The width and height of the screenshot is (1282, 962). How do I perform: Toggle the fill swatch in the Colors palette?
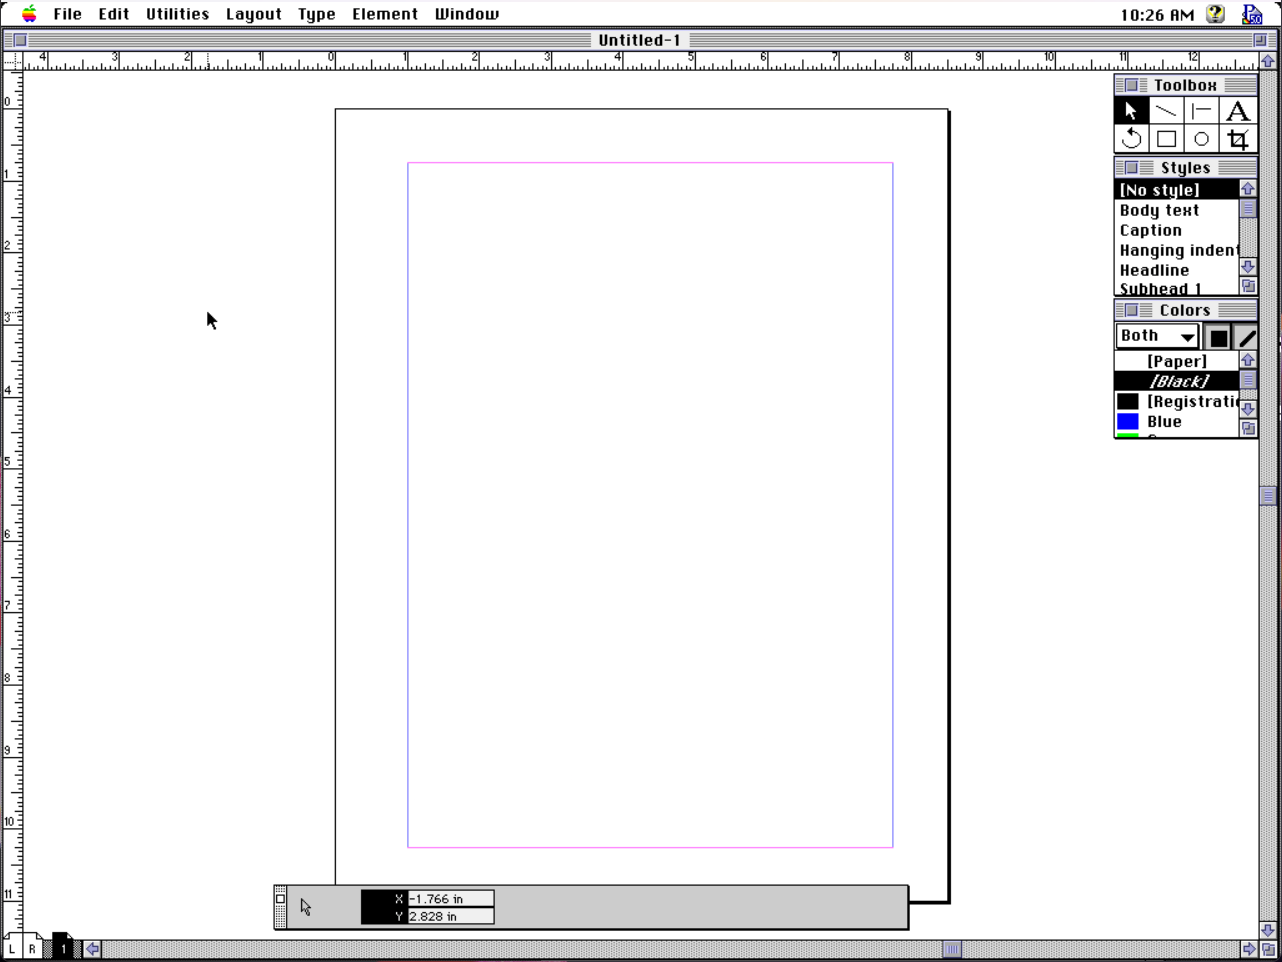tap(1218, 336)
